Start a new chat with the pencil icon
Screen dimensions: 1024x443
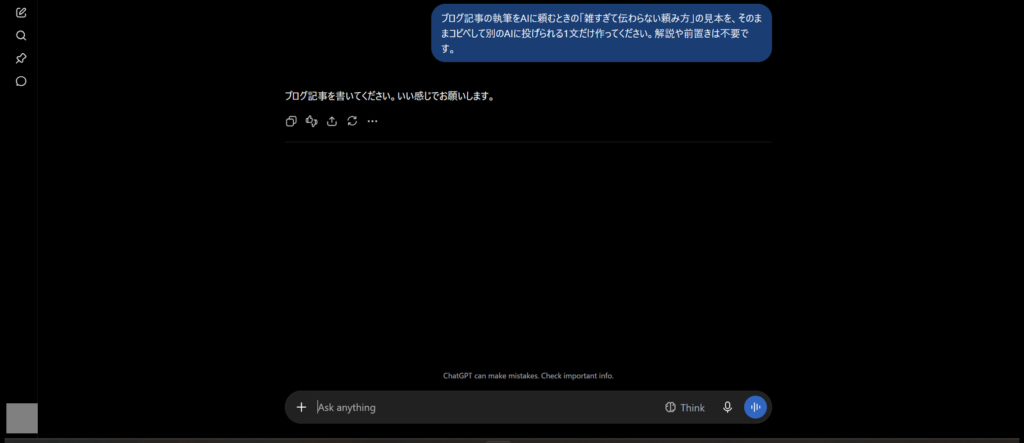(x=21, y=12)
